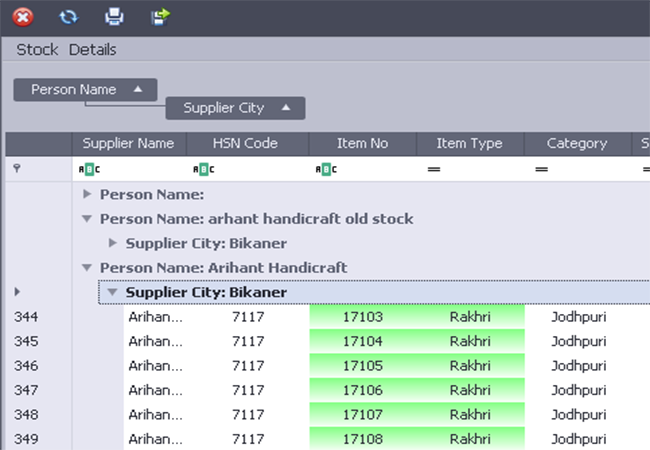The height and width of the screenshot is (450, 650).
Task: Click the refresh arrows icon
Action: point(68,17)
